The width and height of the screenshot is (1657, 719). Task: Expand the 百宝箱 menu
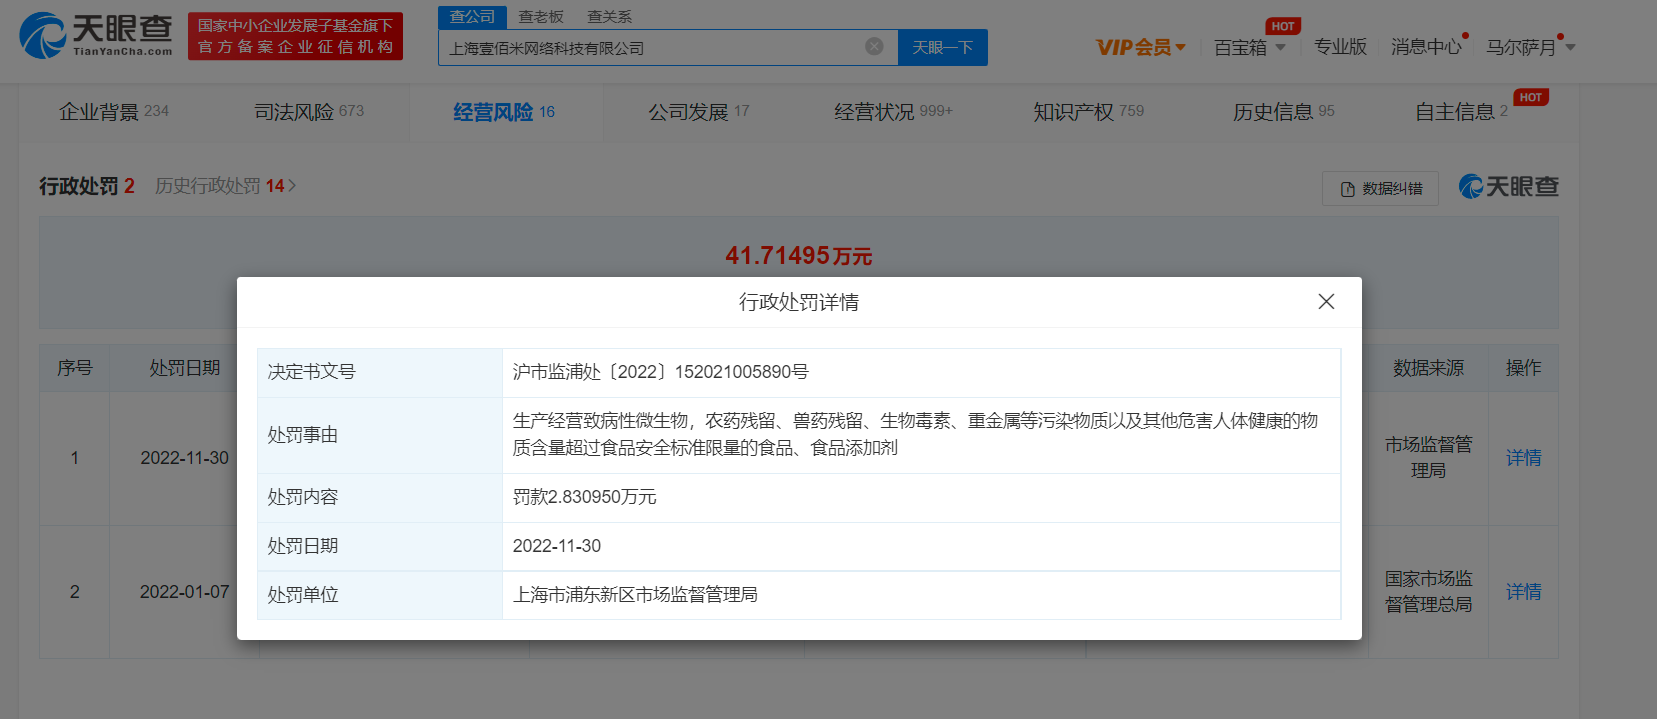click(x=1249, y=47)
